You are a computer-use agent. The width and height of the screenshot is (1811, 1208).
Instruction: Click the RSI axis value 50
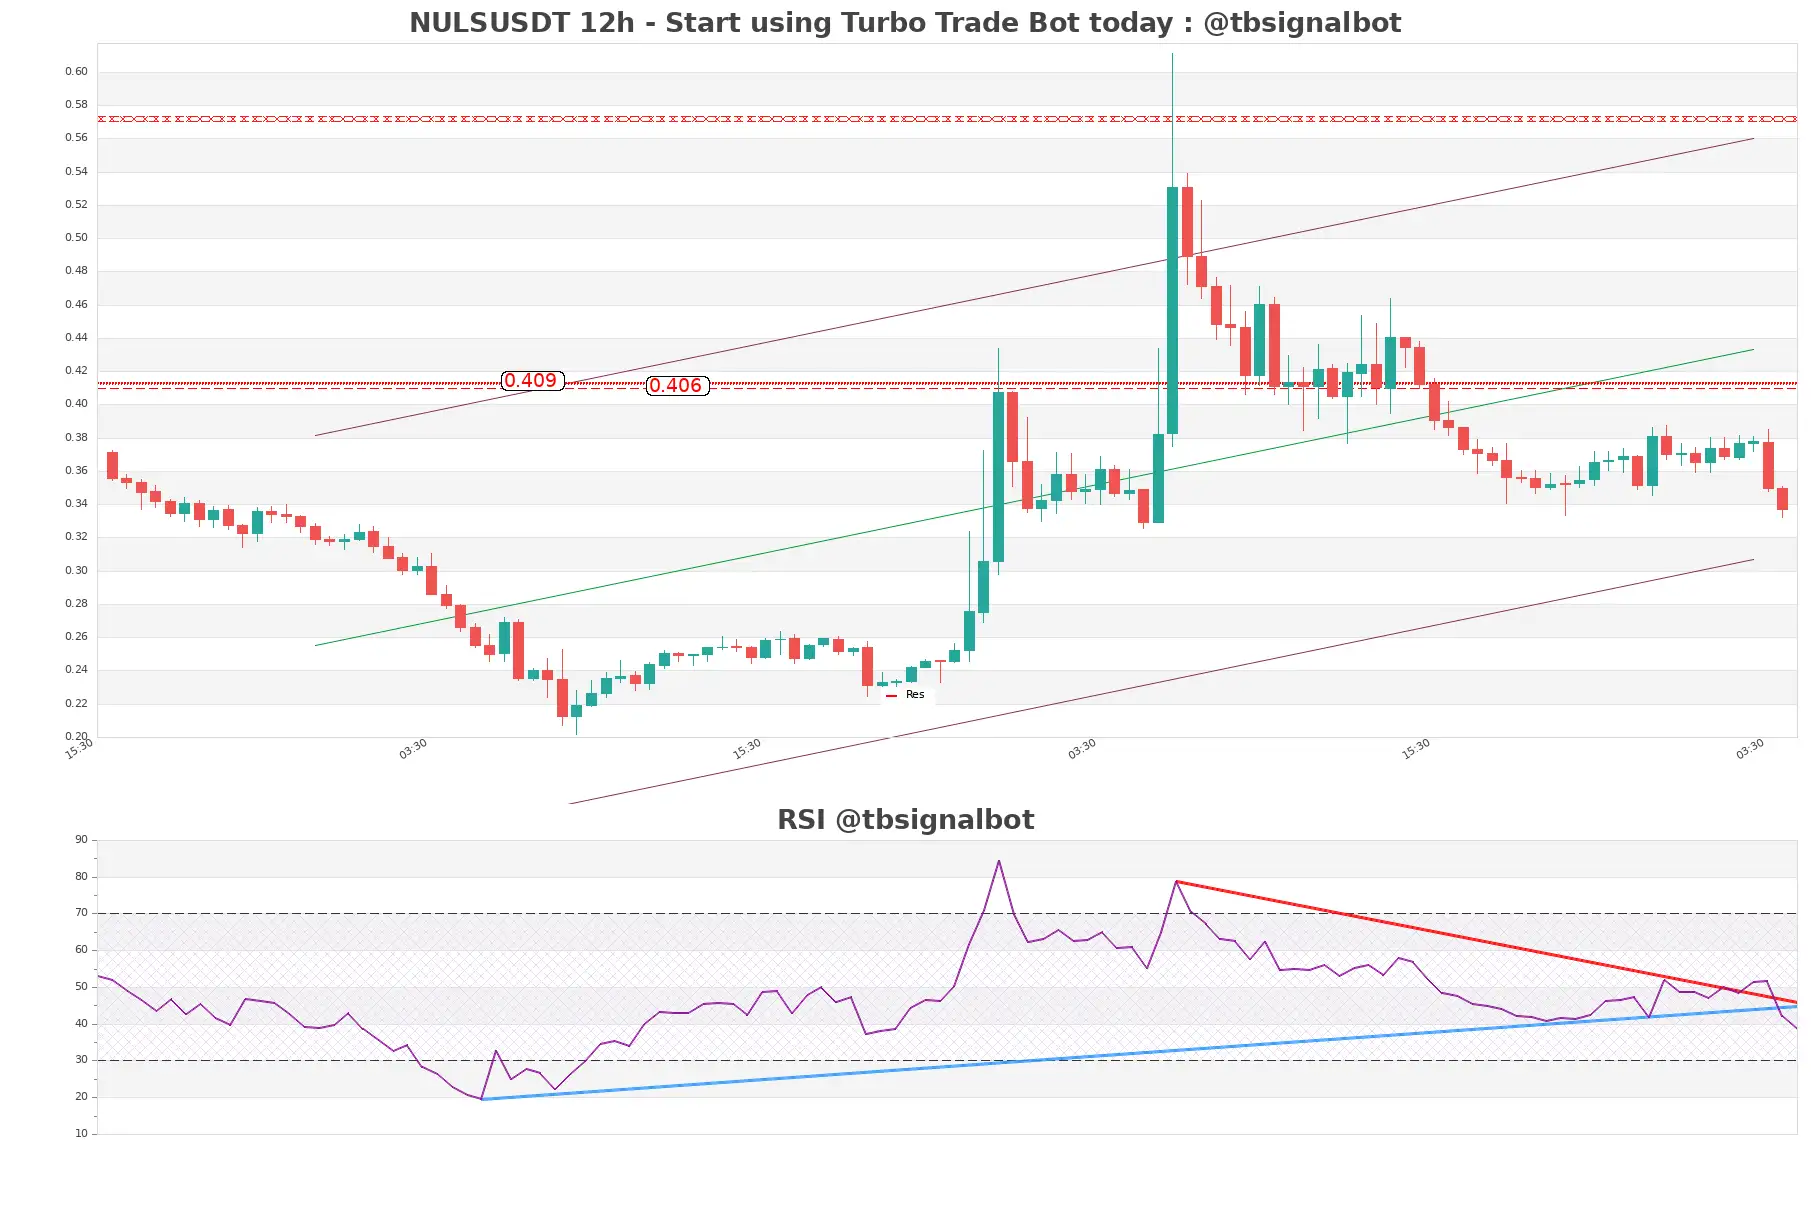click(x=81, y=987)
